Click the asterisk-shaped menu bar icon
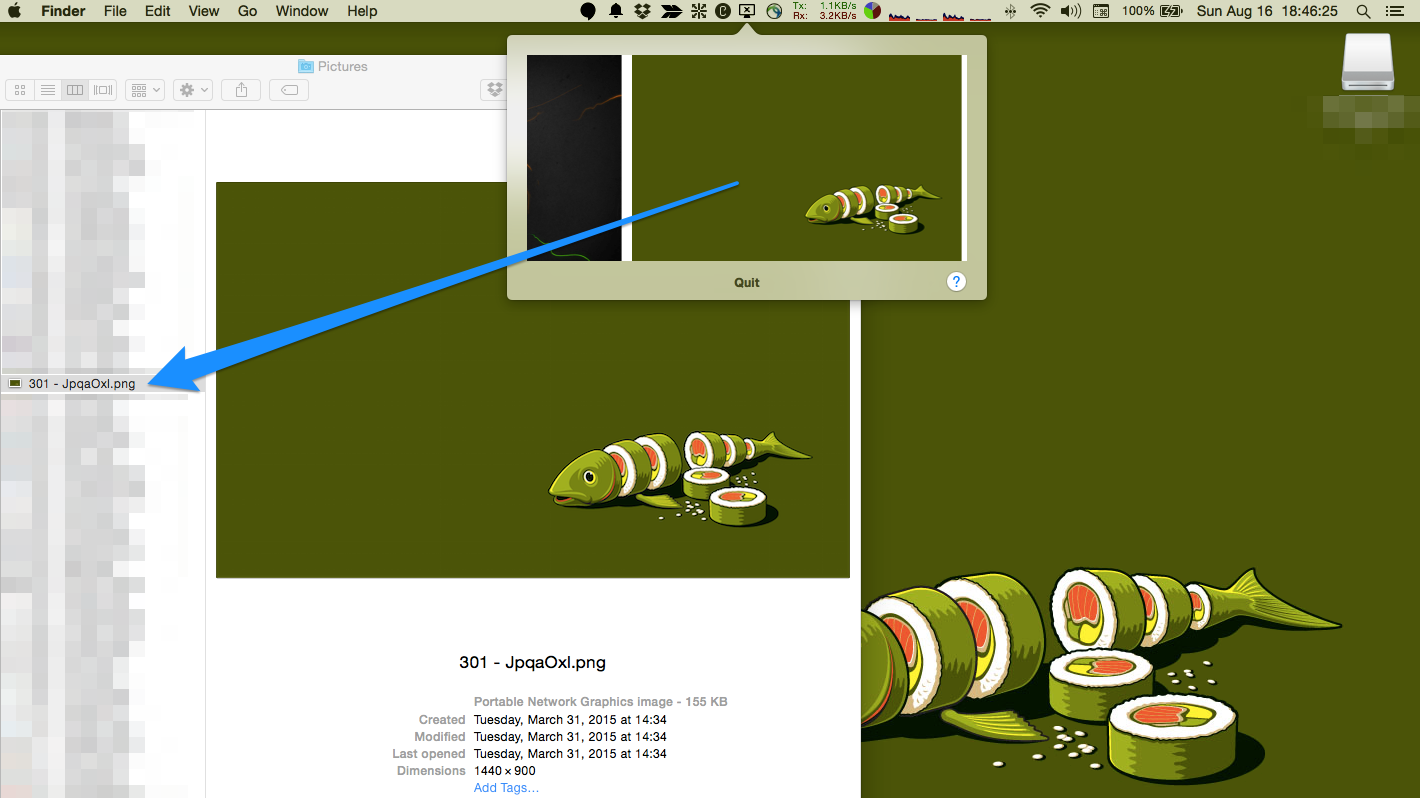The height and width of the screenshot is (798, 1420). click(x=698, y=11)
